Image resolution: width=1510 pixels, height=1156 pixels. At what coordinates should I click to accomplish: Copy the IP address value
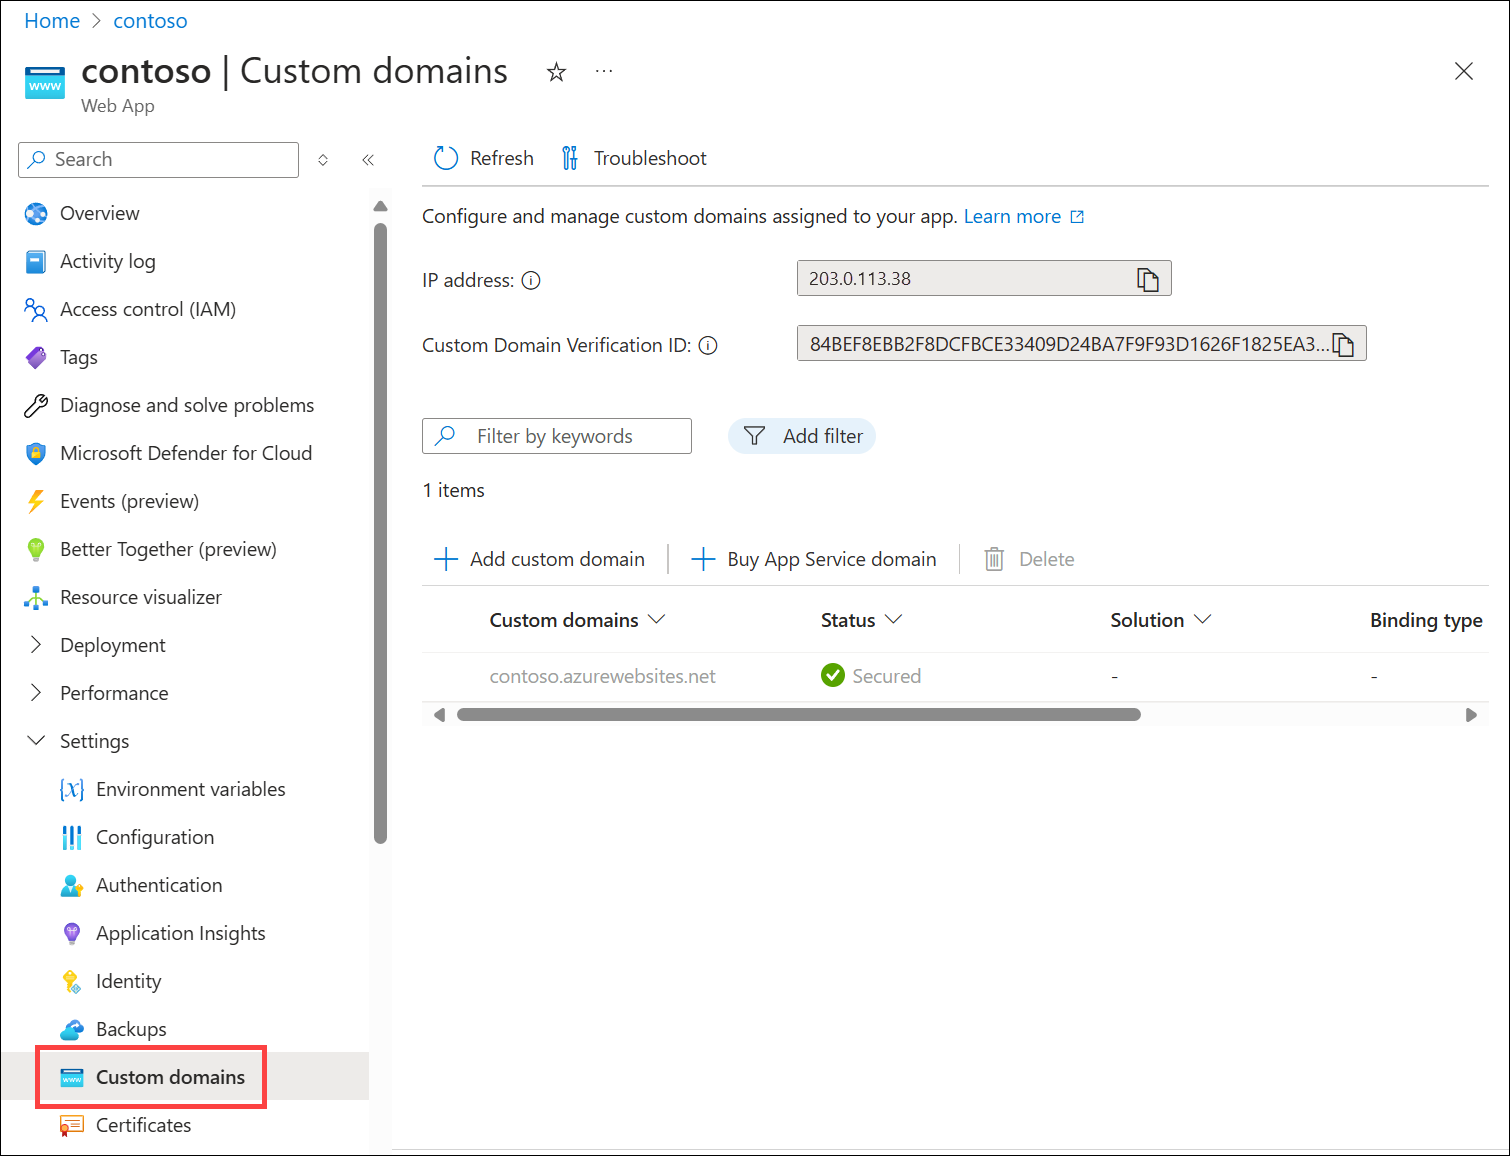(1147, 280)
